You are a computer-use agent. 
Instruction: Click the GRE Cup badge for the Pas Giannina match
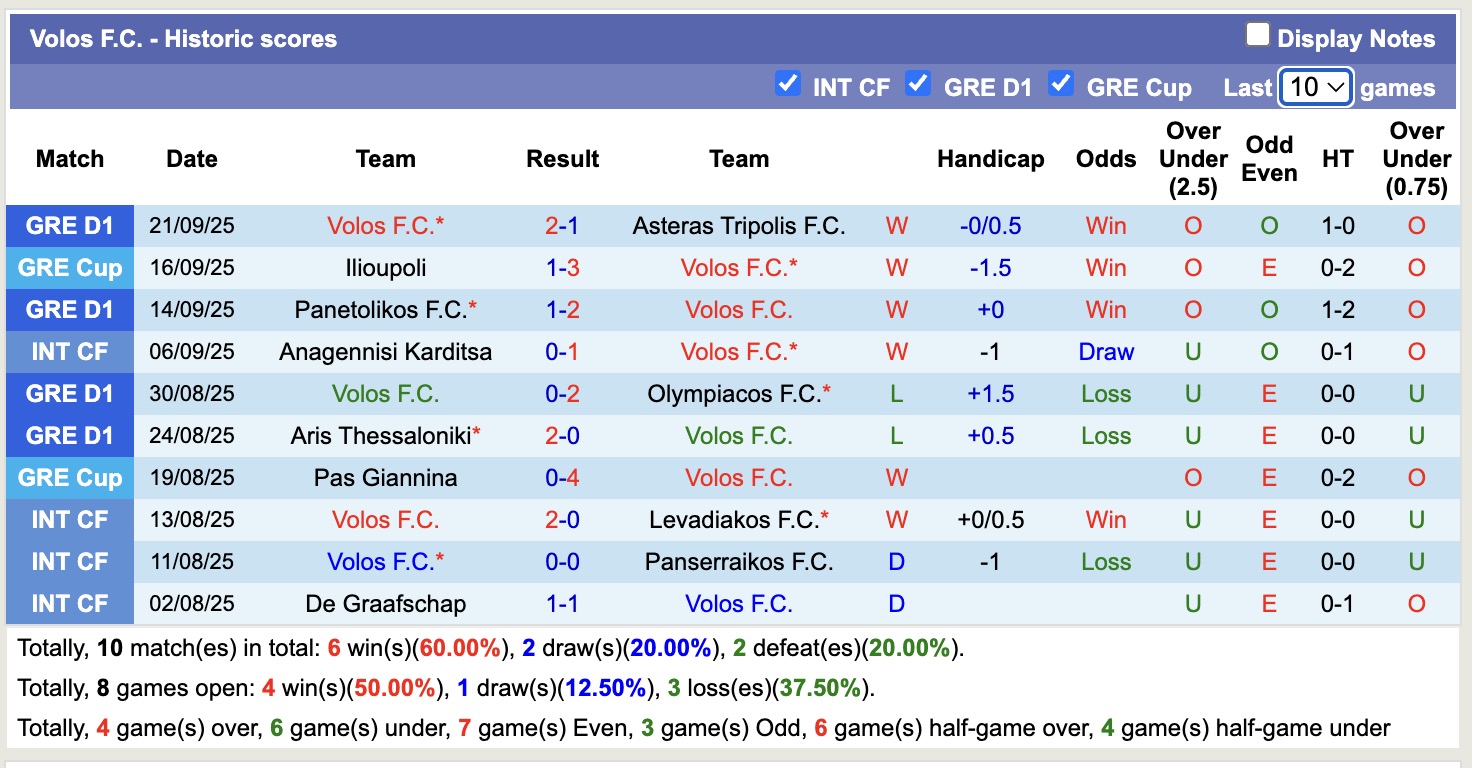click(x=68, y=477)
